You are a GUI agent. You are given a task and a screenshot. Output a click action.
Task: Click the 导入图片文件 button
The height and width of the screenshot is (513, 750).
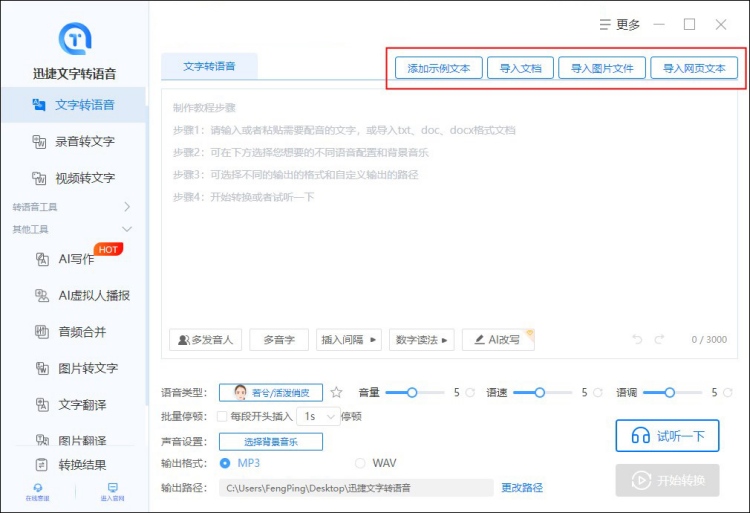pyautogui.click(x=602, y=68)
